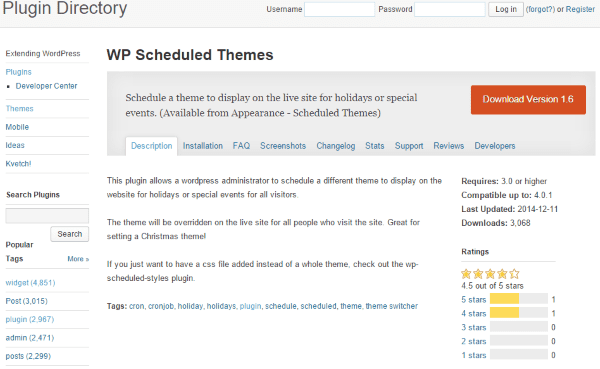600x369 pixels.
Task: Click the Register link
Action: (x=580, y=9)
